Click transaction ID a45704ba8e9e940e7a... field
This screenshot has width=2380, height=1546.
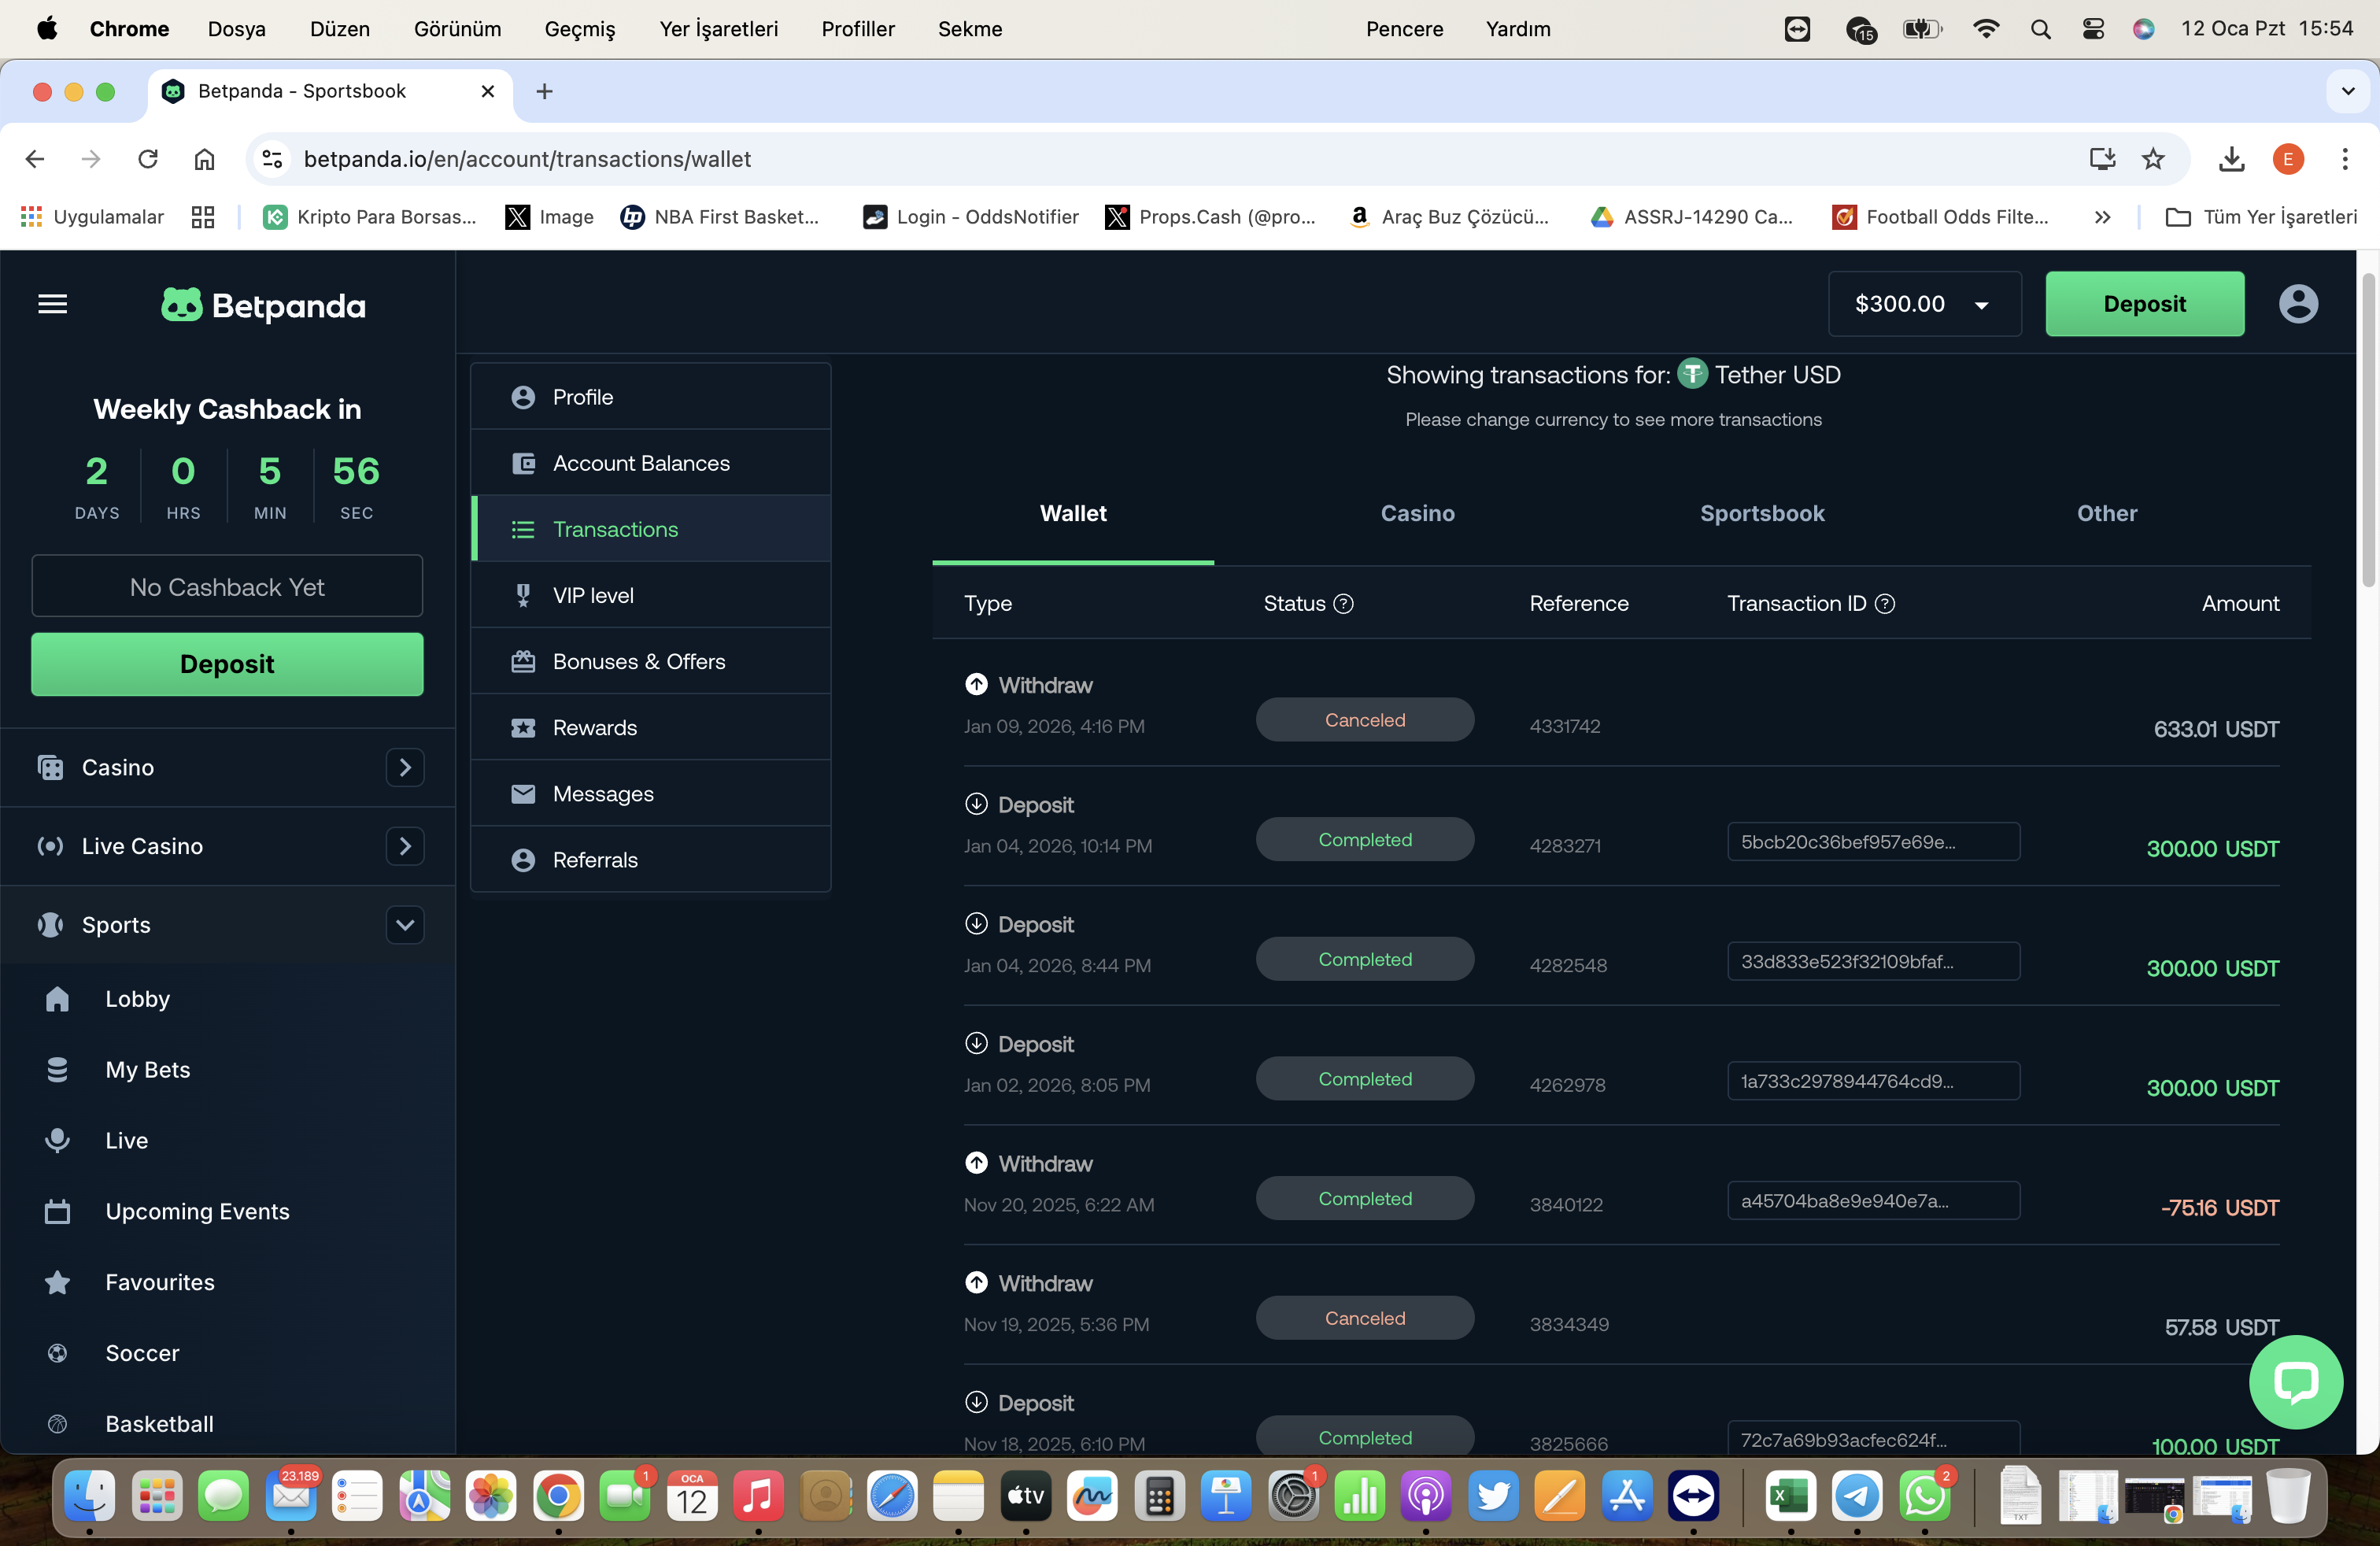coord(1873,1200)
